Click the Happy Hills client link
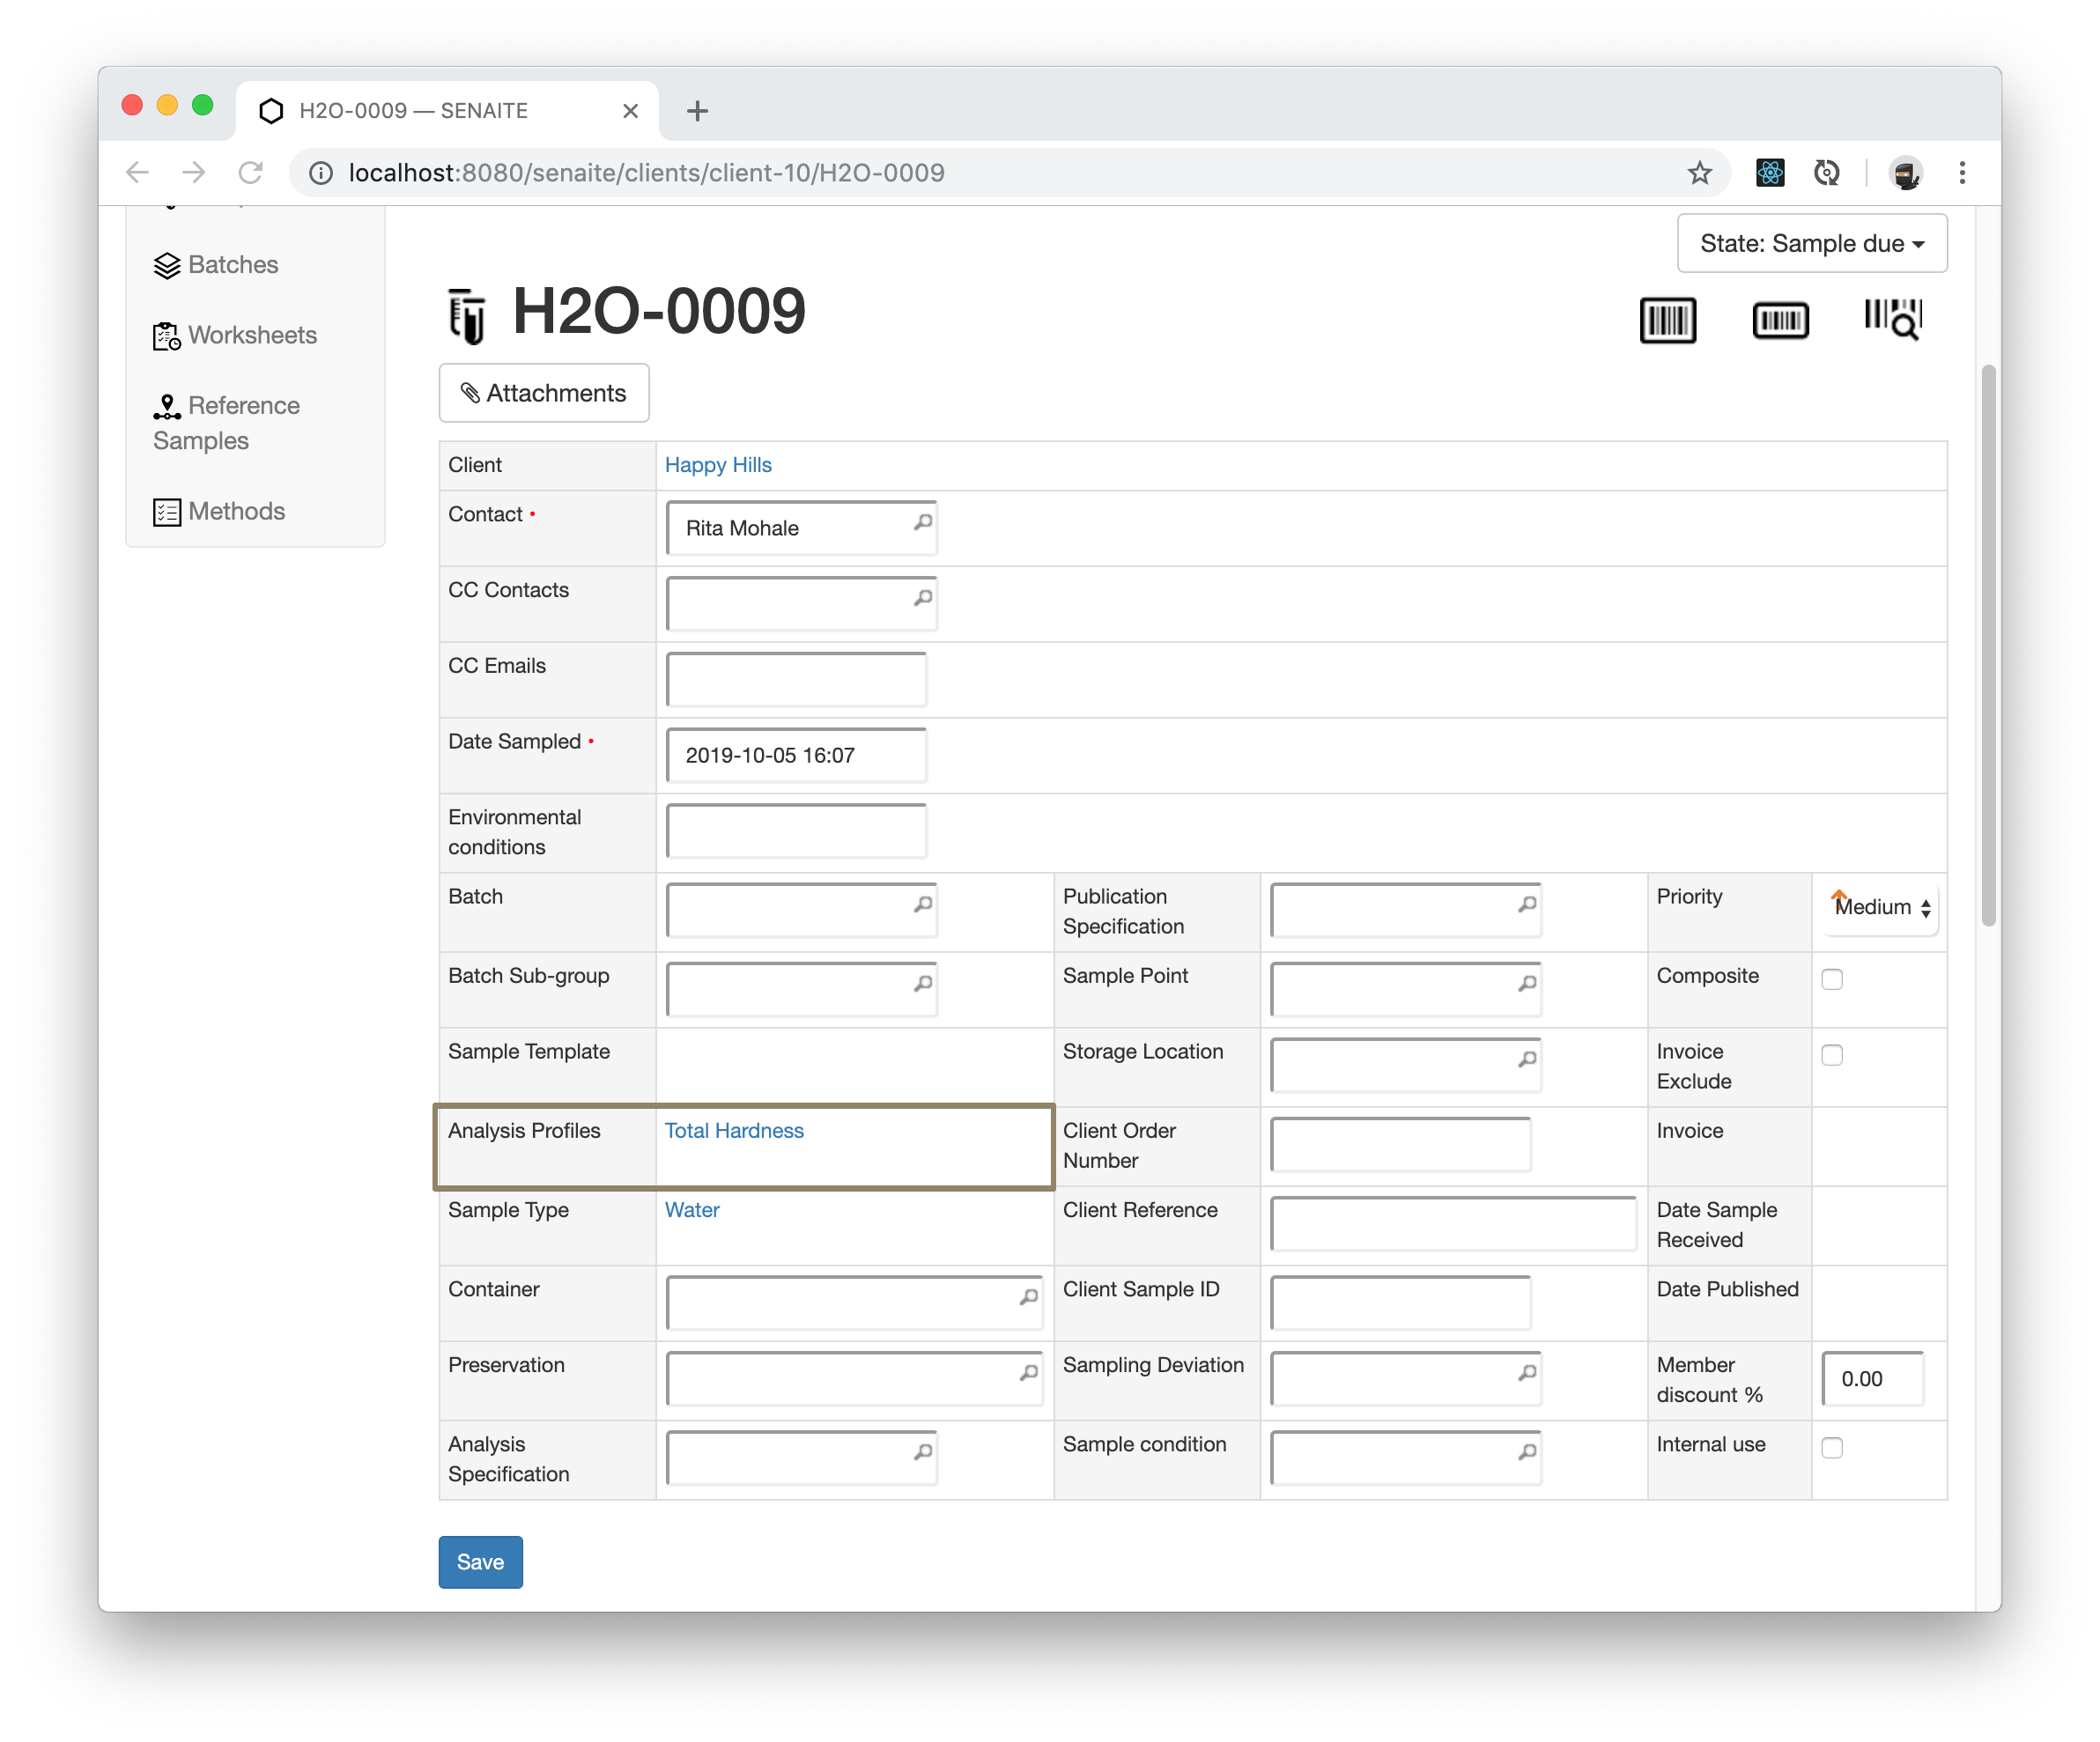The image size is (2100, 1742). 715,462
